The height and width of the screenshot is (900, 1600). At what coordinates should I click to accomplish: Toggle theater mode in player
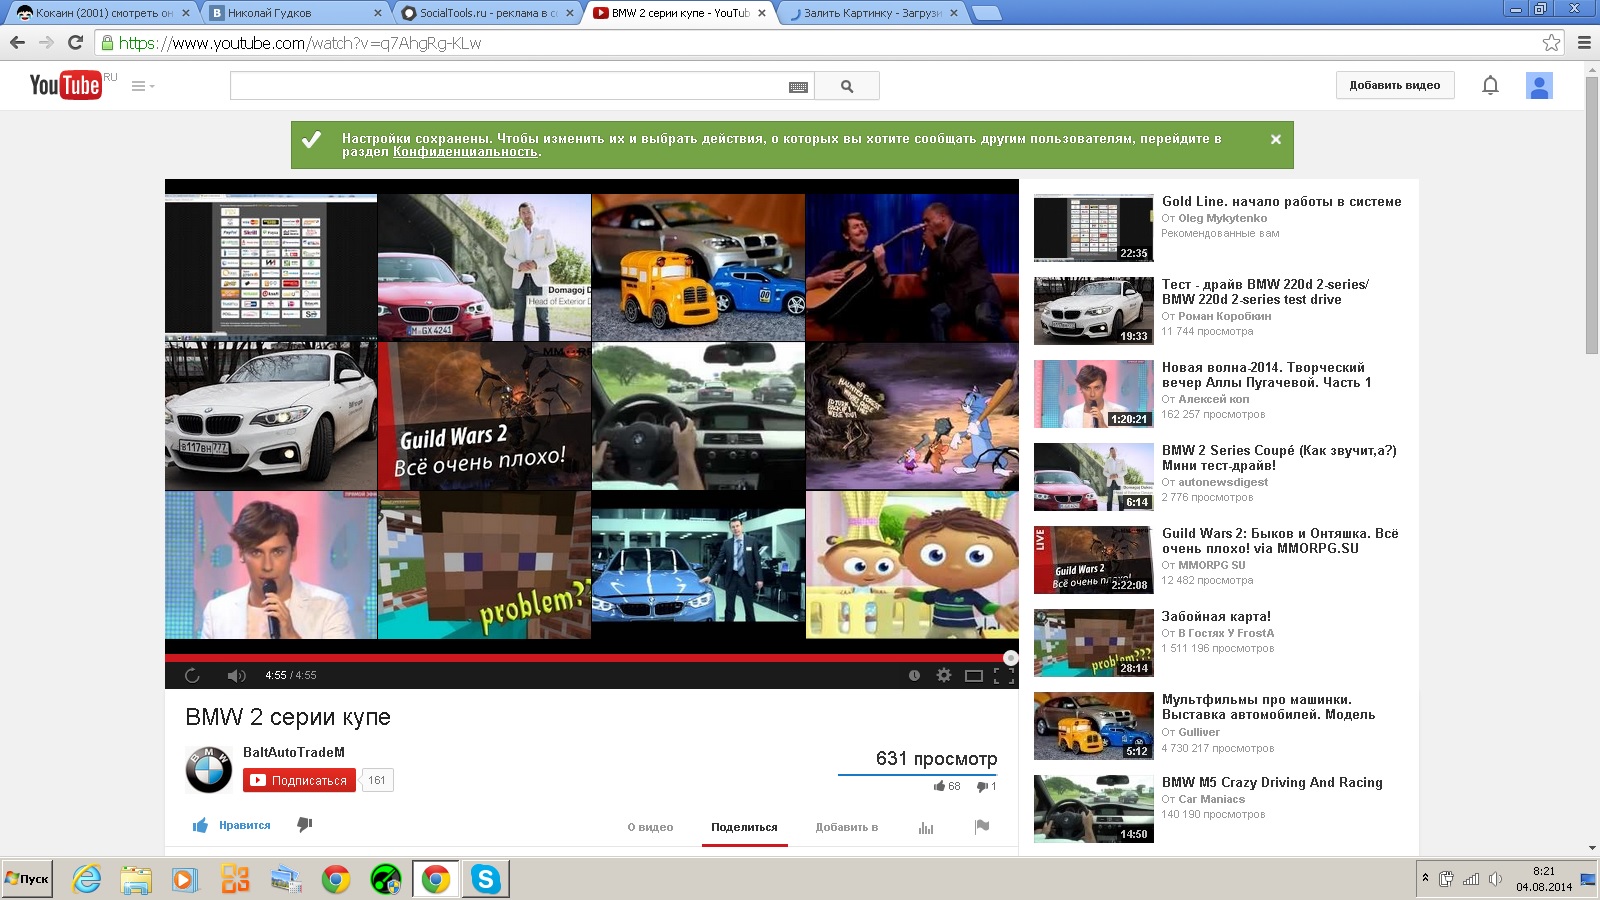[974, 676]
